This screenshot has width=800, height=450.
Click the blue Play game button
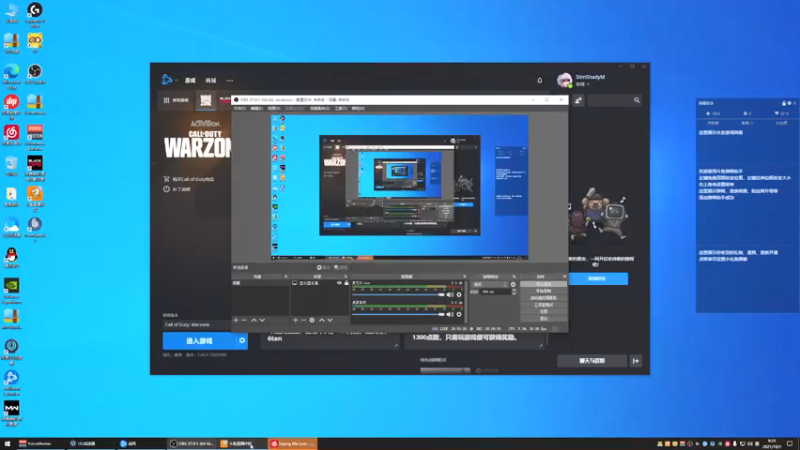point(199,341)
